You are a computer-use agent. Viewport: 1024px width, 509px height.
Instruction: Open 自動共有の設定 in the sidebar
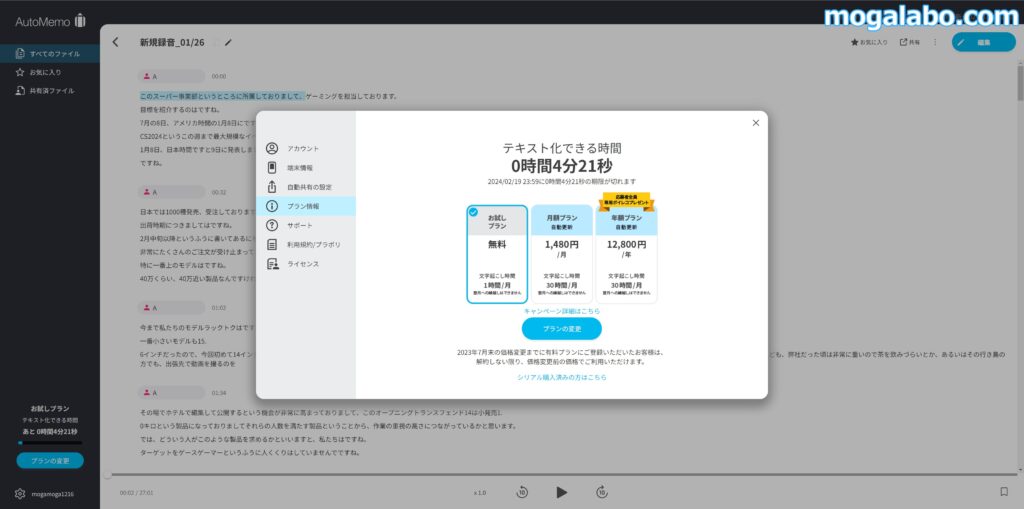click(308, 187)
